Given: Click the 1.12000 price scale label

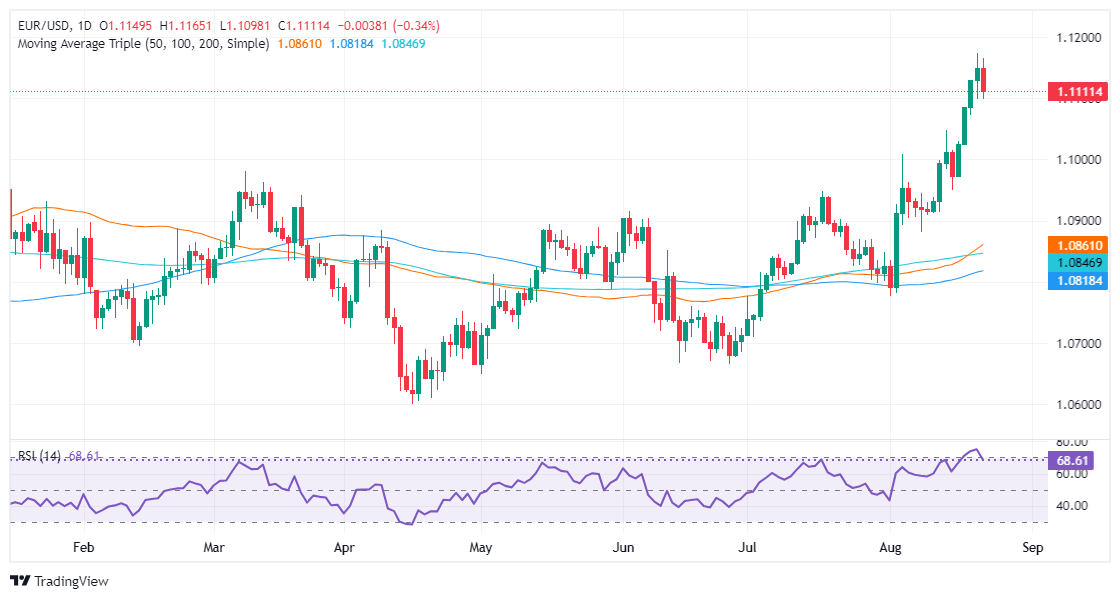Looking at the screenshot, I should pos(1079,37).
